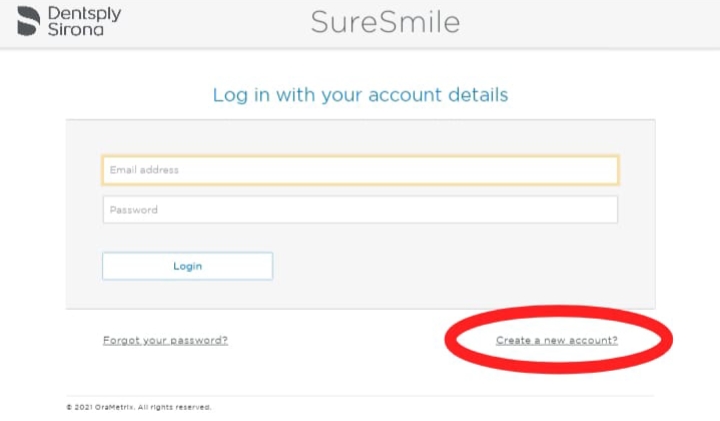
Task: Click the OraMetrix copyright footer text
Action: (139, 407)
